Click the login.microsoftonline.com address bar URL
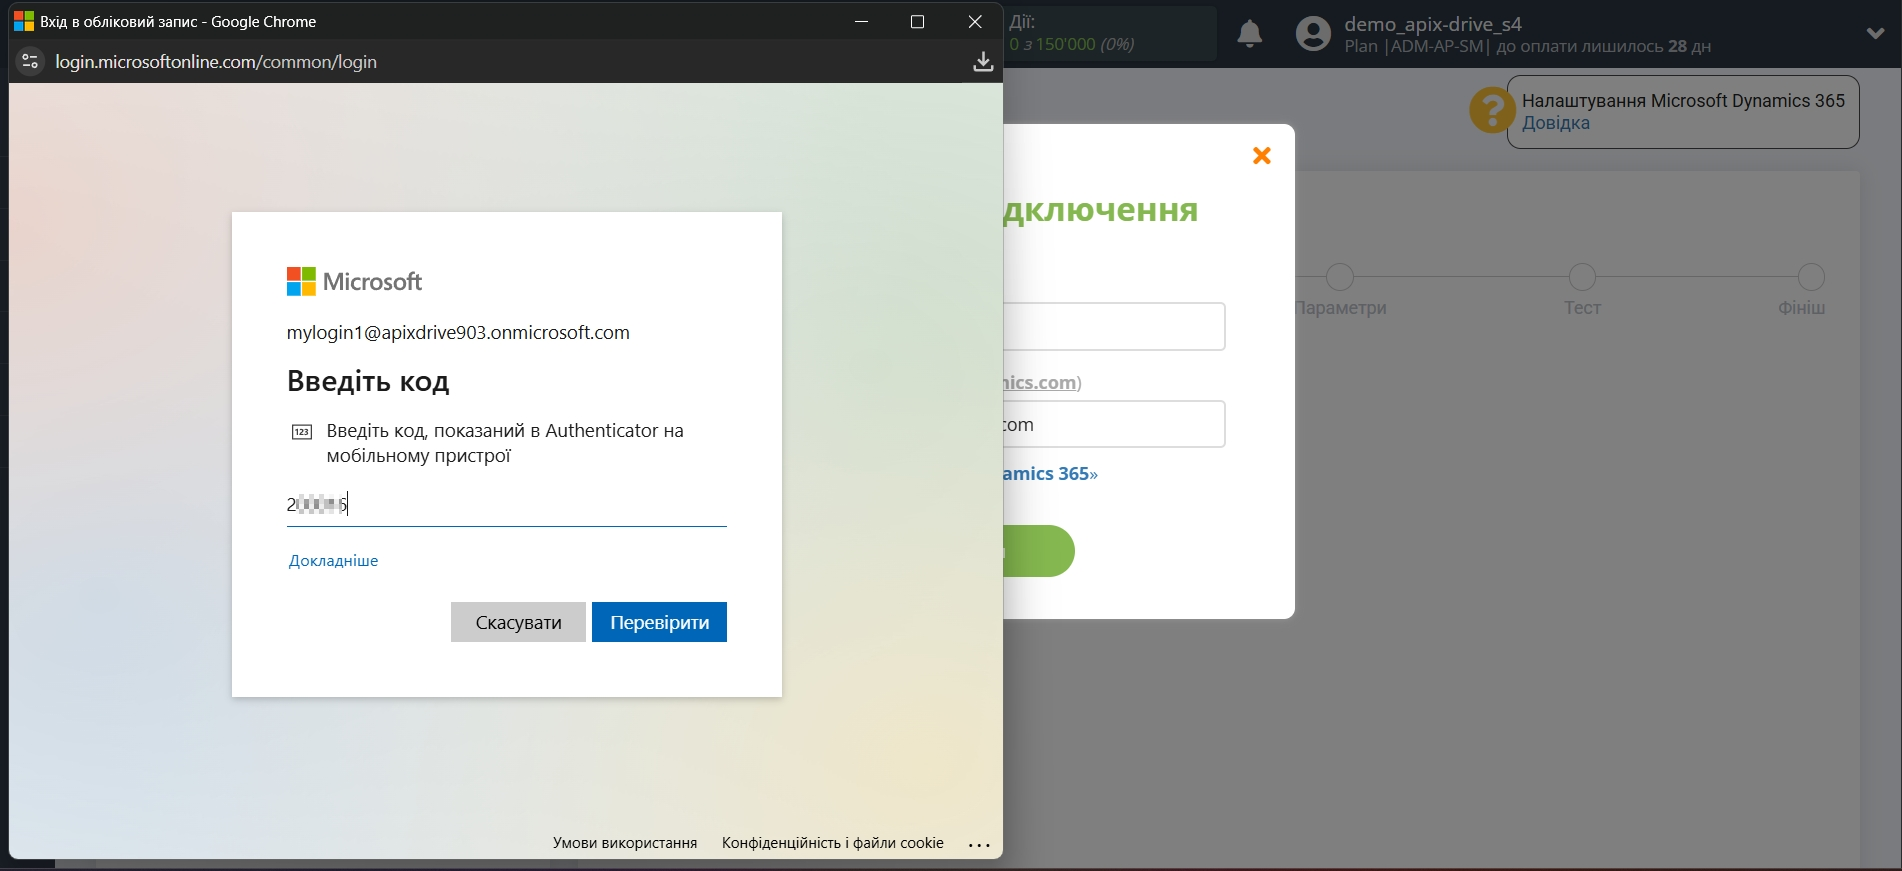 point(216,62)
